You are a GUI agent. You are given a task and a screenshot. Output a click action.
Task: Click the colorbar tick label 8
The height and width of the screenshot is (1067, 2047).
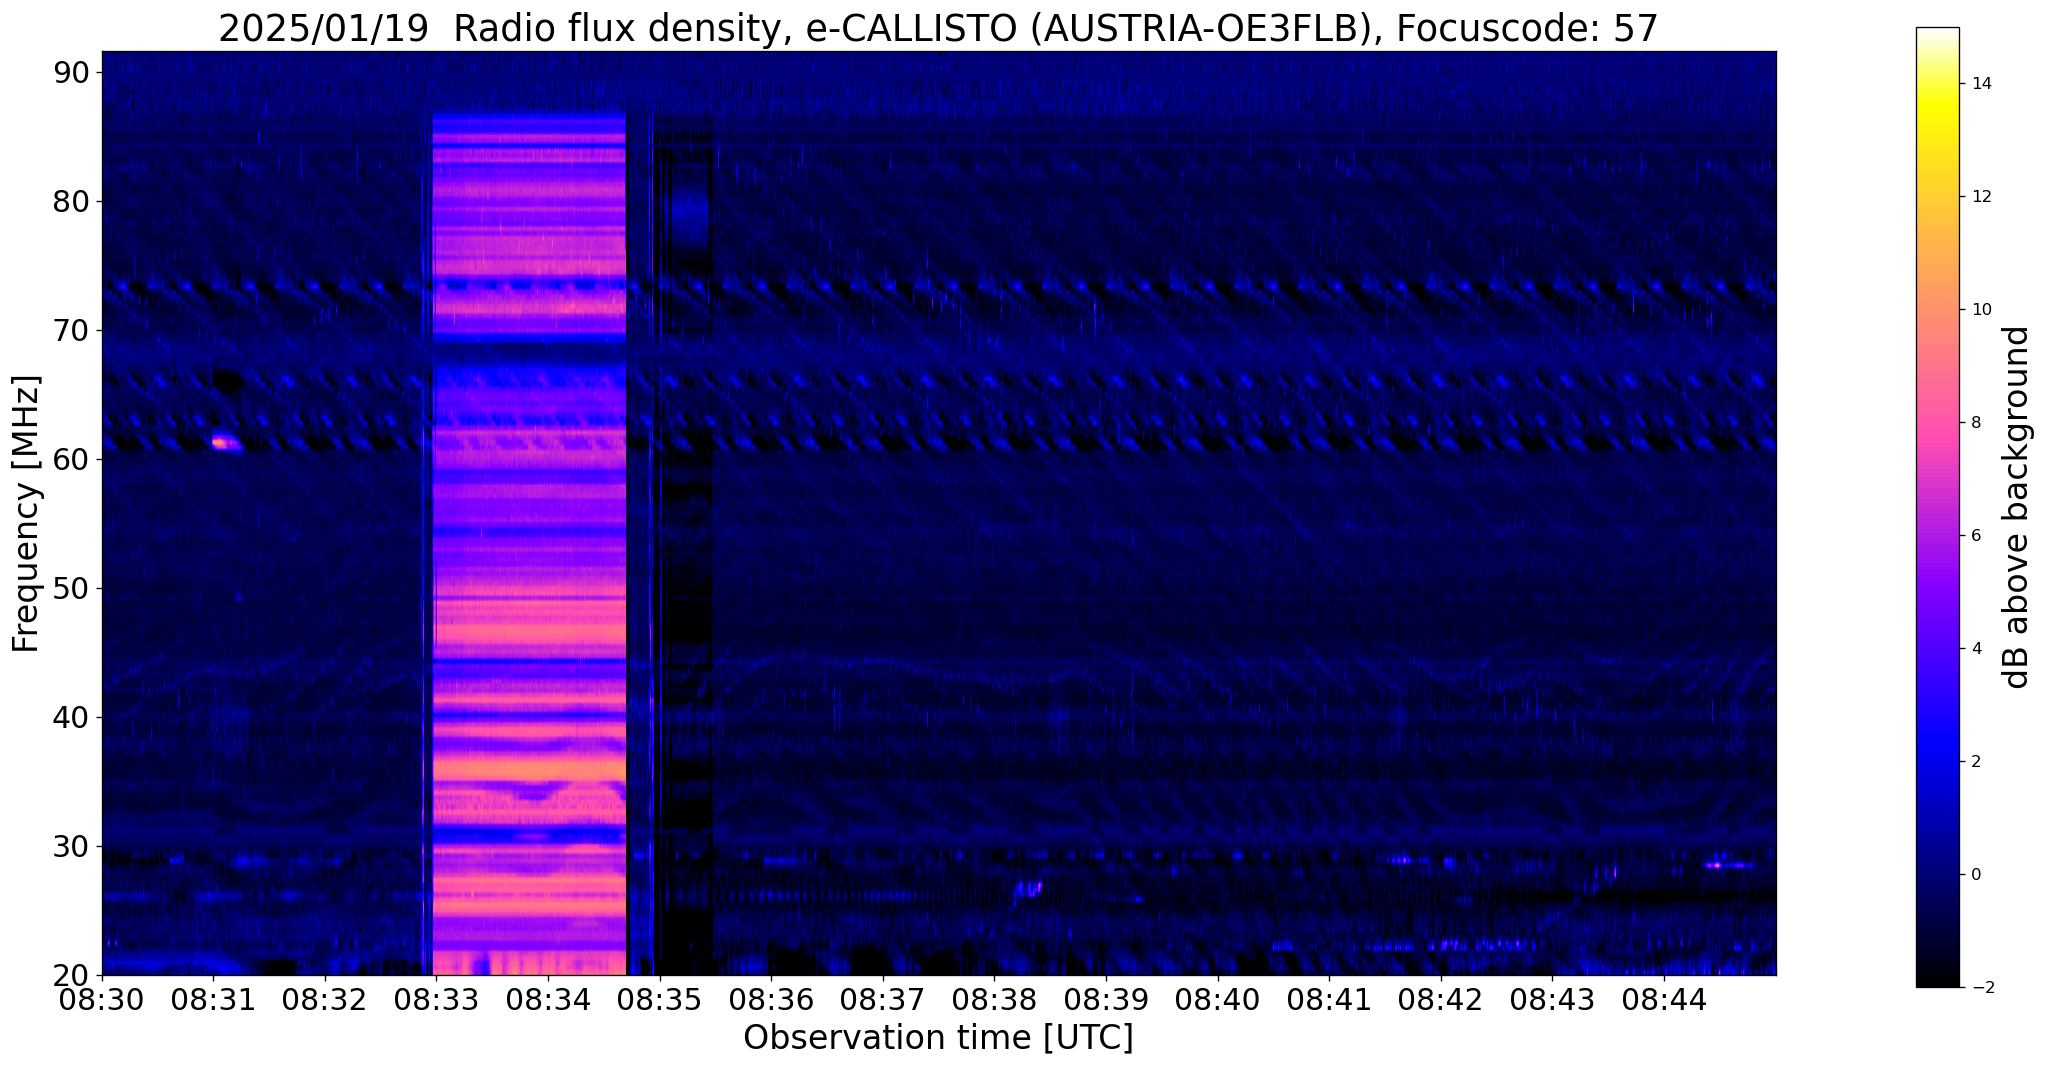pyautogui.click(x=1976, y=423)
